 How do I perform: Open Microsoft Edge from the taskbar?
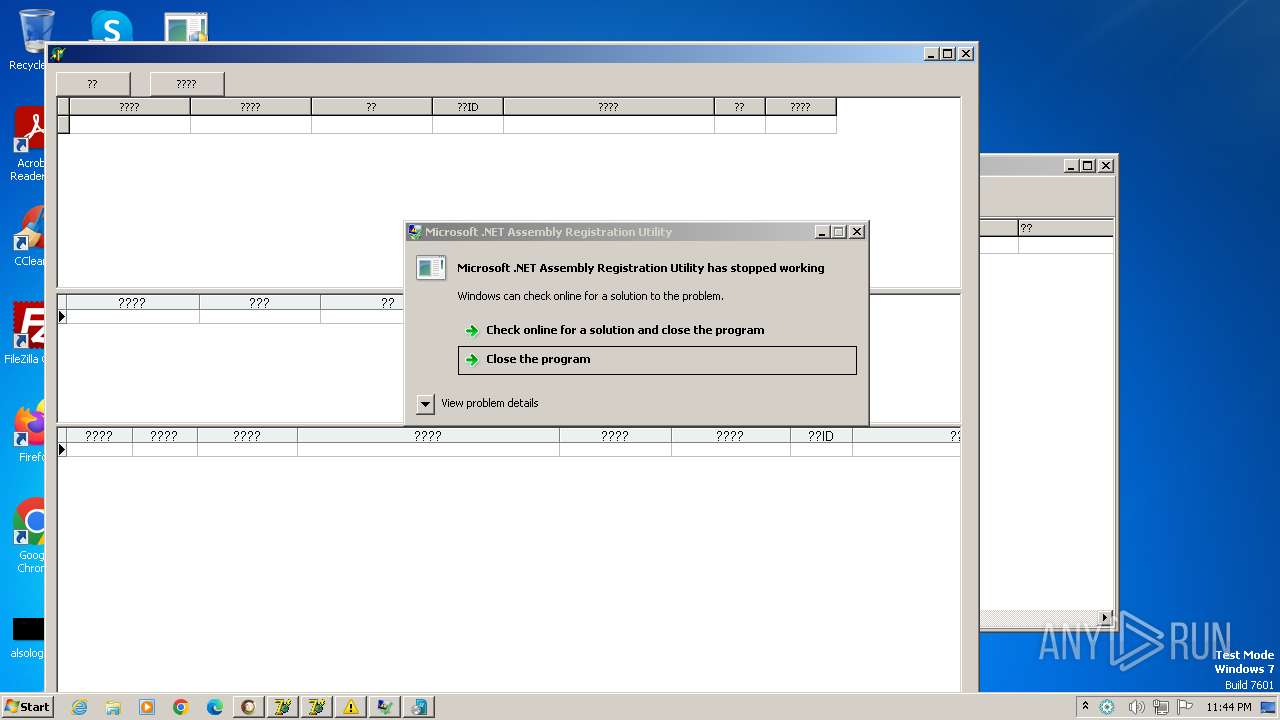215,707
